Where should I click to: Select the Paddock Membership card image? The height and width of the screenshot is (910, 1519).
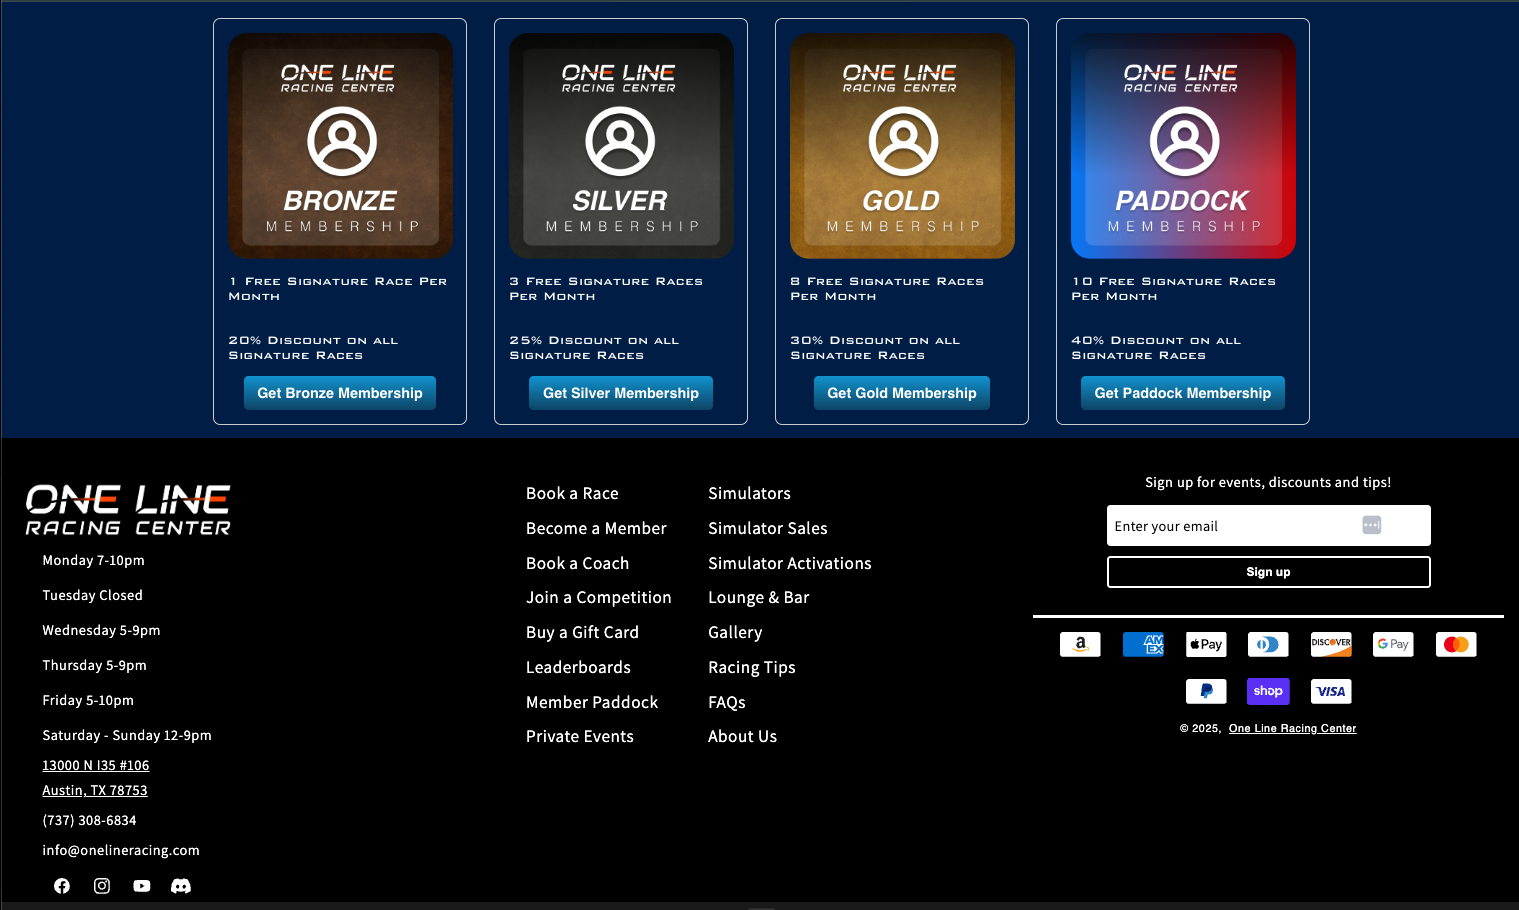(x=1183, y=146)
